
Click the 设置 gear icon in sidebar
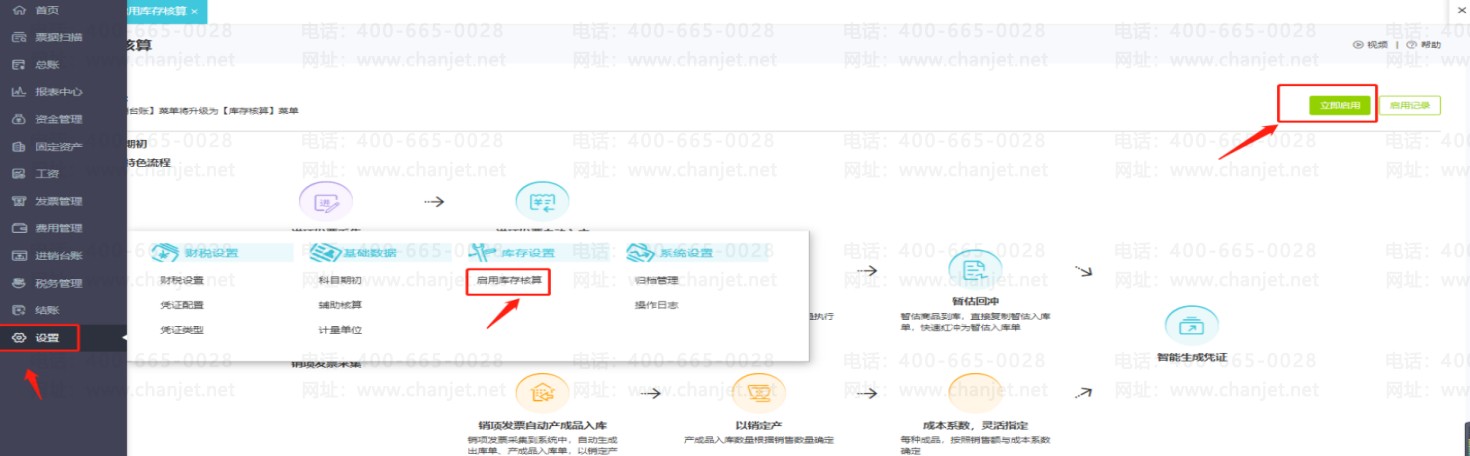tap(18, 338)
